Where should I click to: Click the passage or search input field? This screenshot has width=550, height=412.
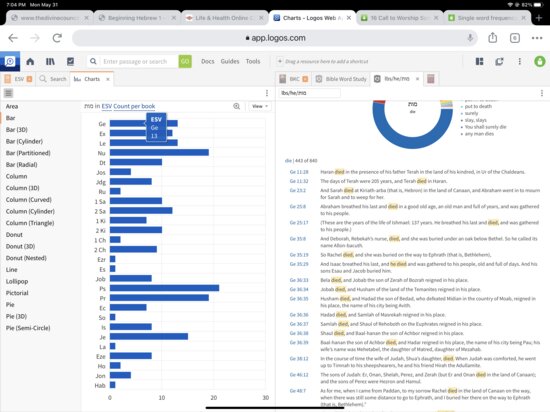pyautogui.click(x=139, y=61)
